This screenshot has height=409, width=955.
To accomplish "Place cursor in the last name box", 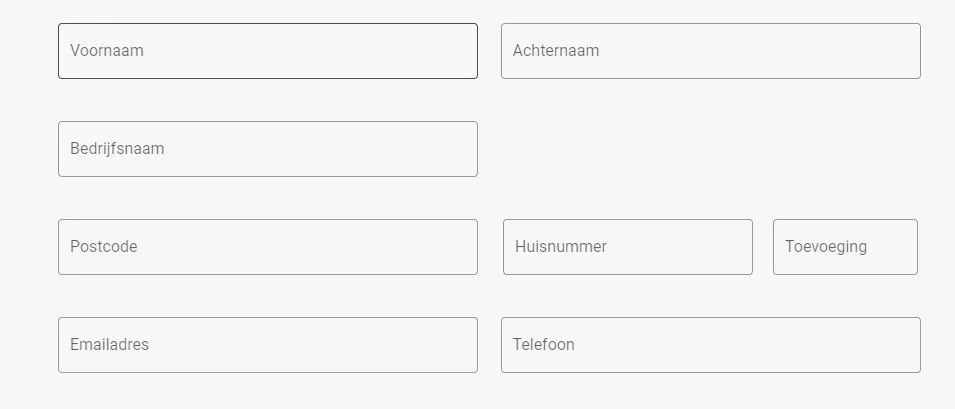I will coord(710,51).
